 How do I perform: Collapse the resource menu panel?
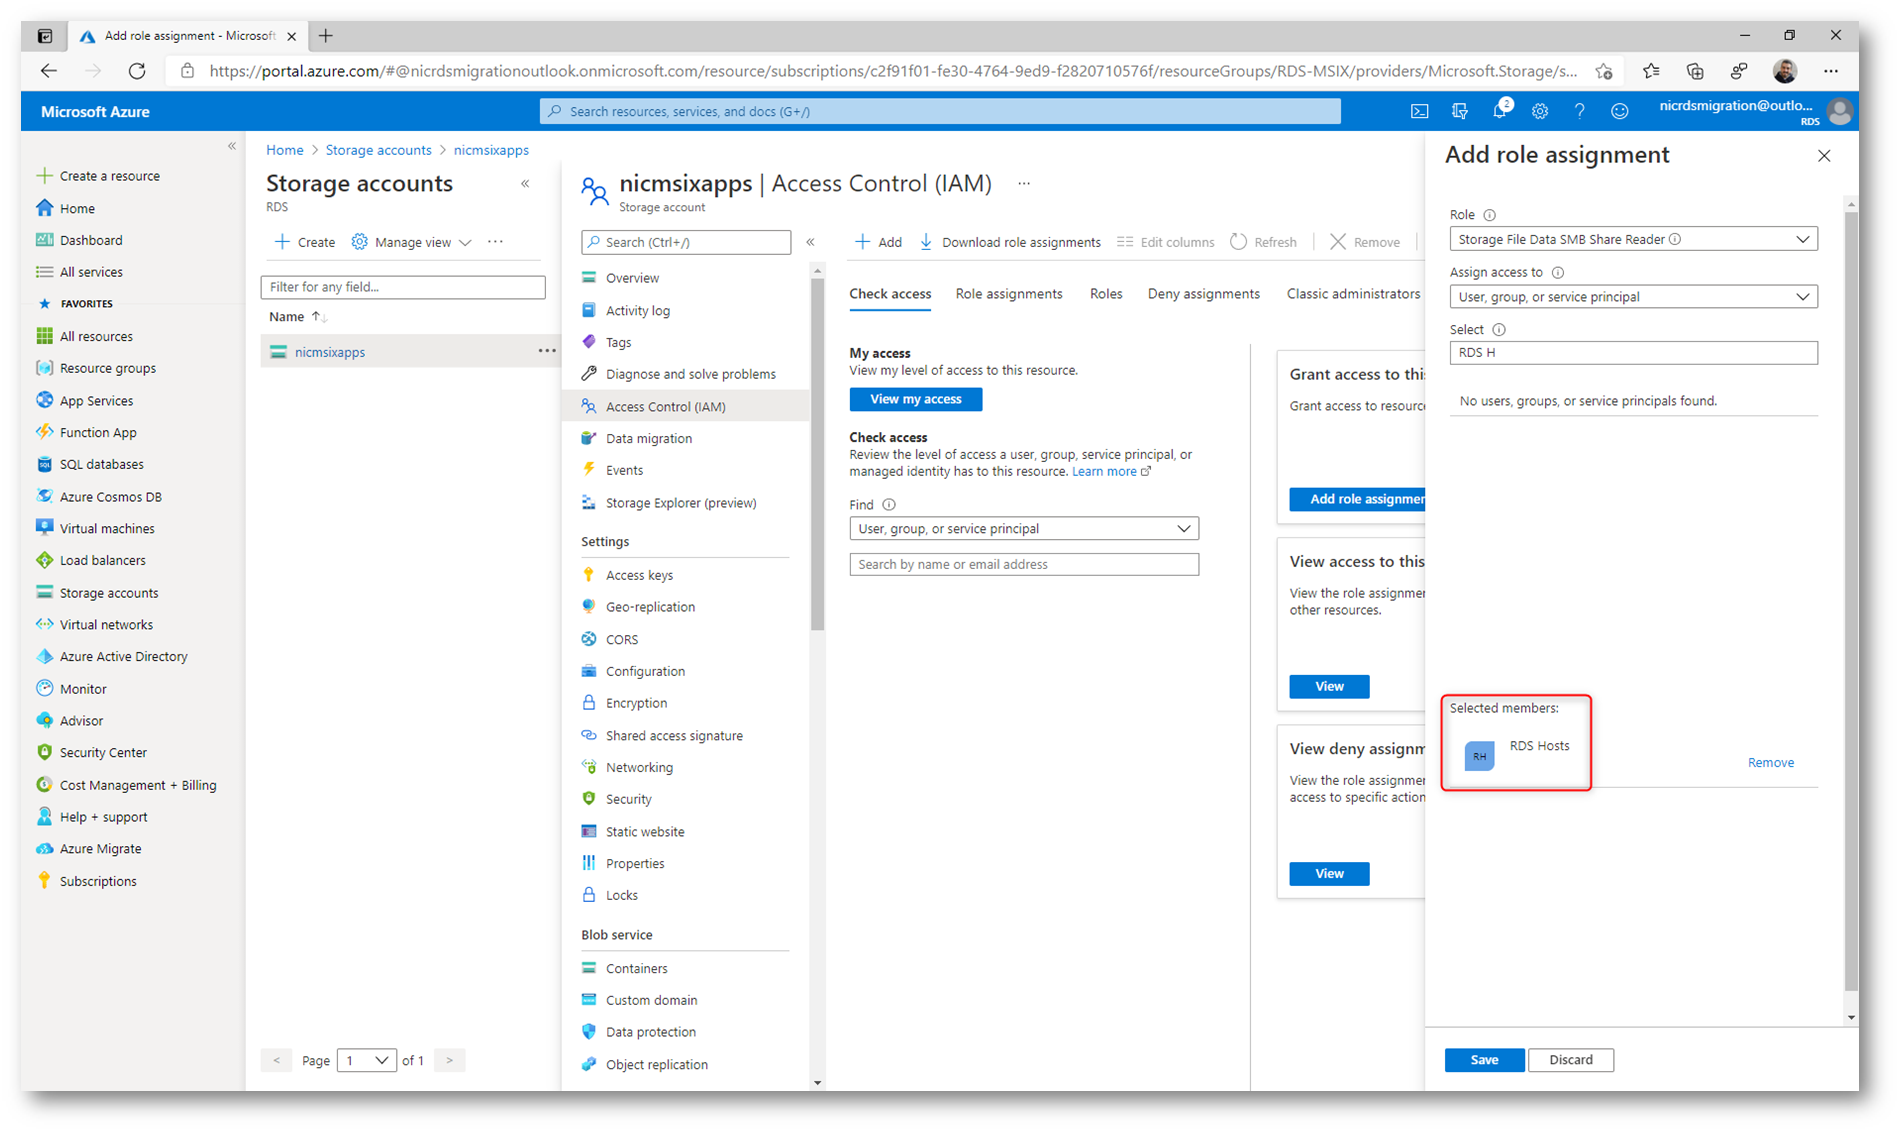pyautogui.click(x=811, y=242)
